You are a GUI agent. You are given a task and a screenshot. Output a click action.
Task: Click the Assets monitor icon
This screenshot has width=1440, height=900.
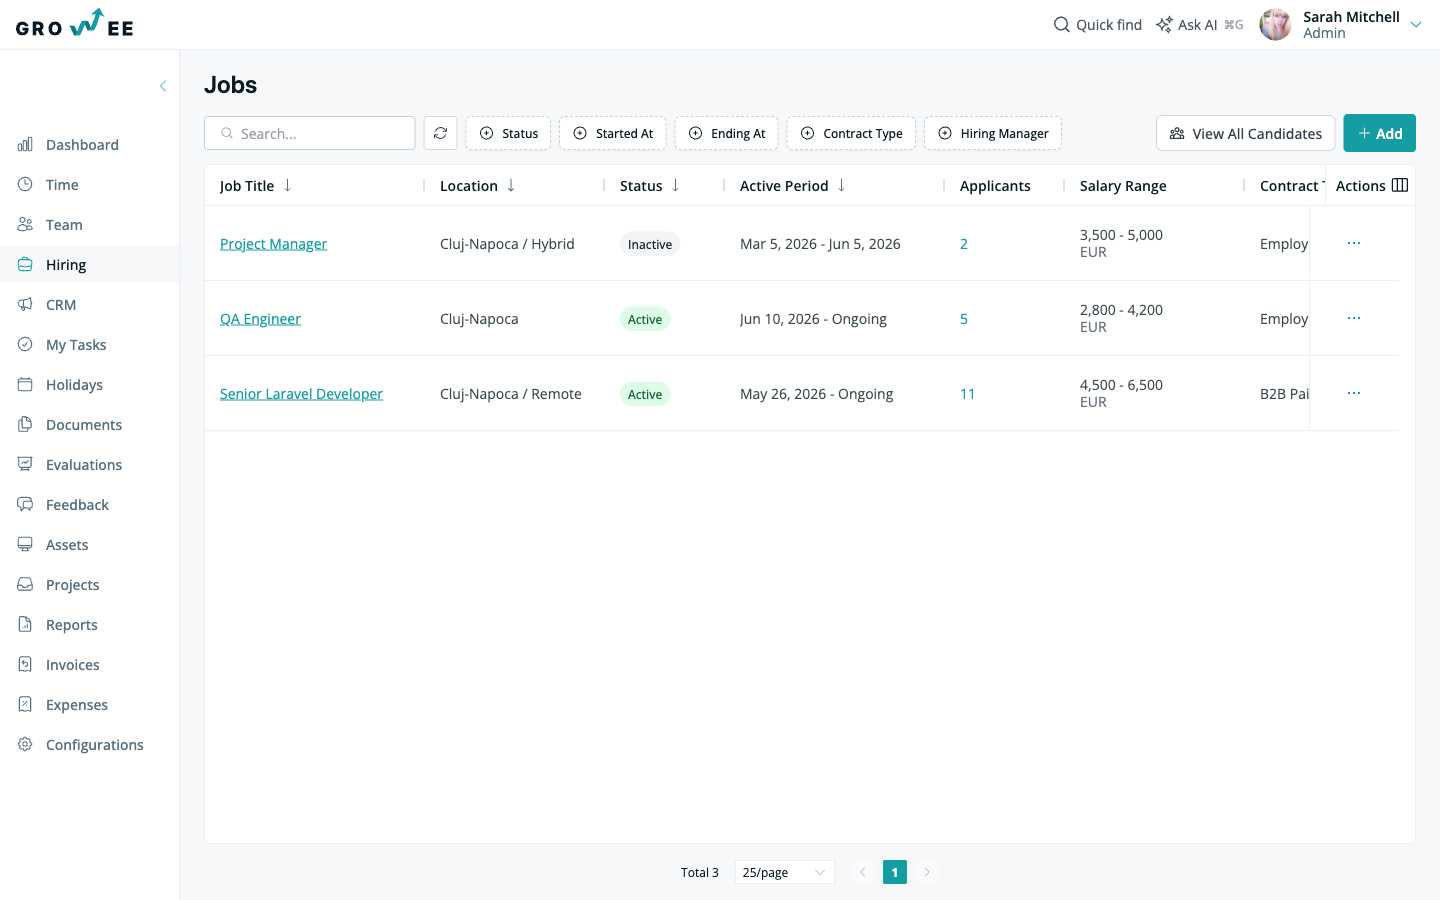coord(25,544)
